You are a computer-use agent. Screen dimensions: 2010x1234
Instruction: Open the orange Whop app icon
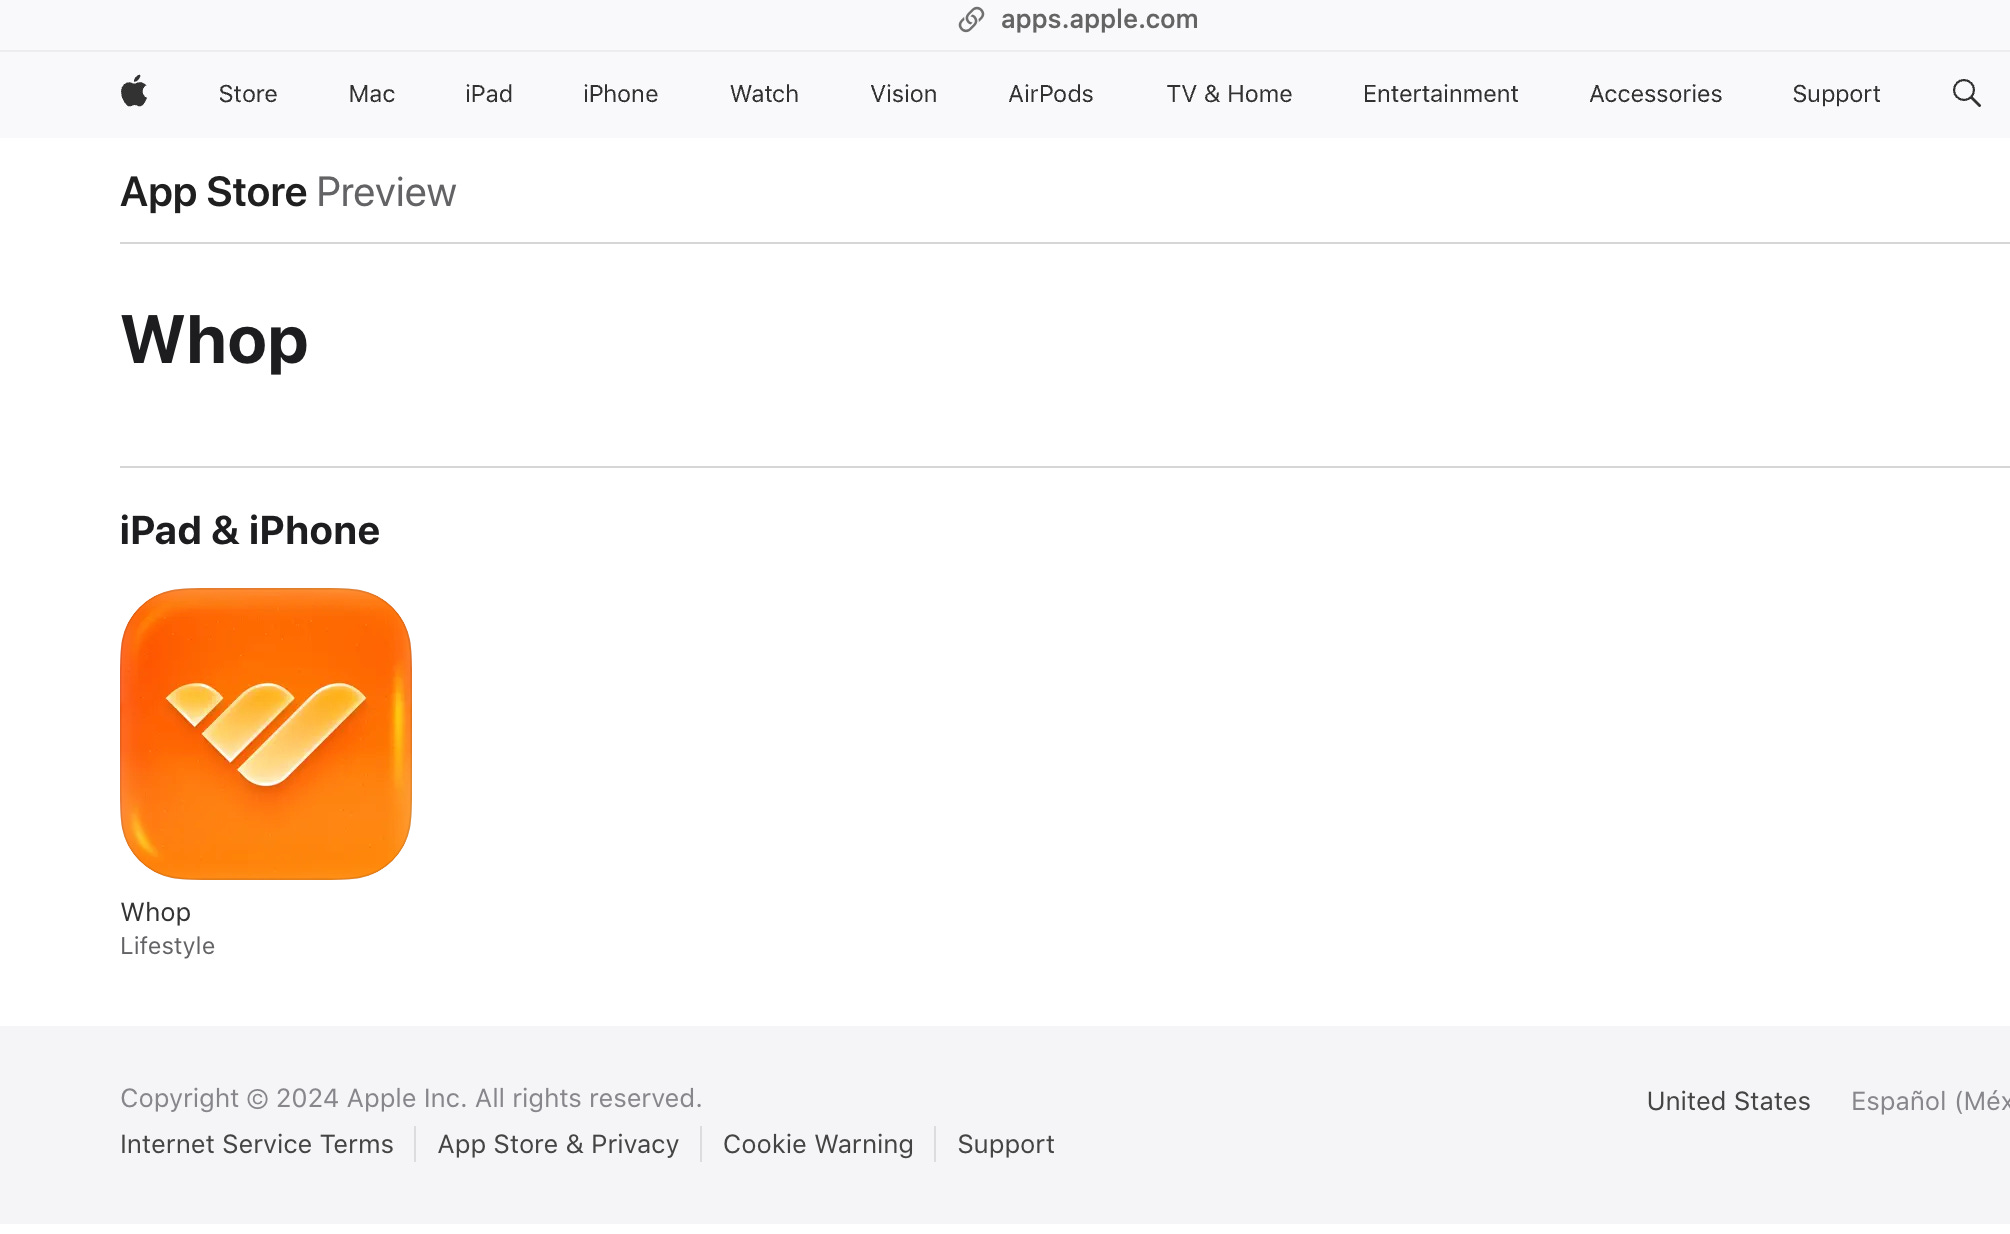click(x=266, y=733)
